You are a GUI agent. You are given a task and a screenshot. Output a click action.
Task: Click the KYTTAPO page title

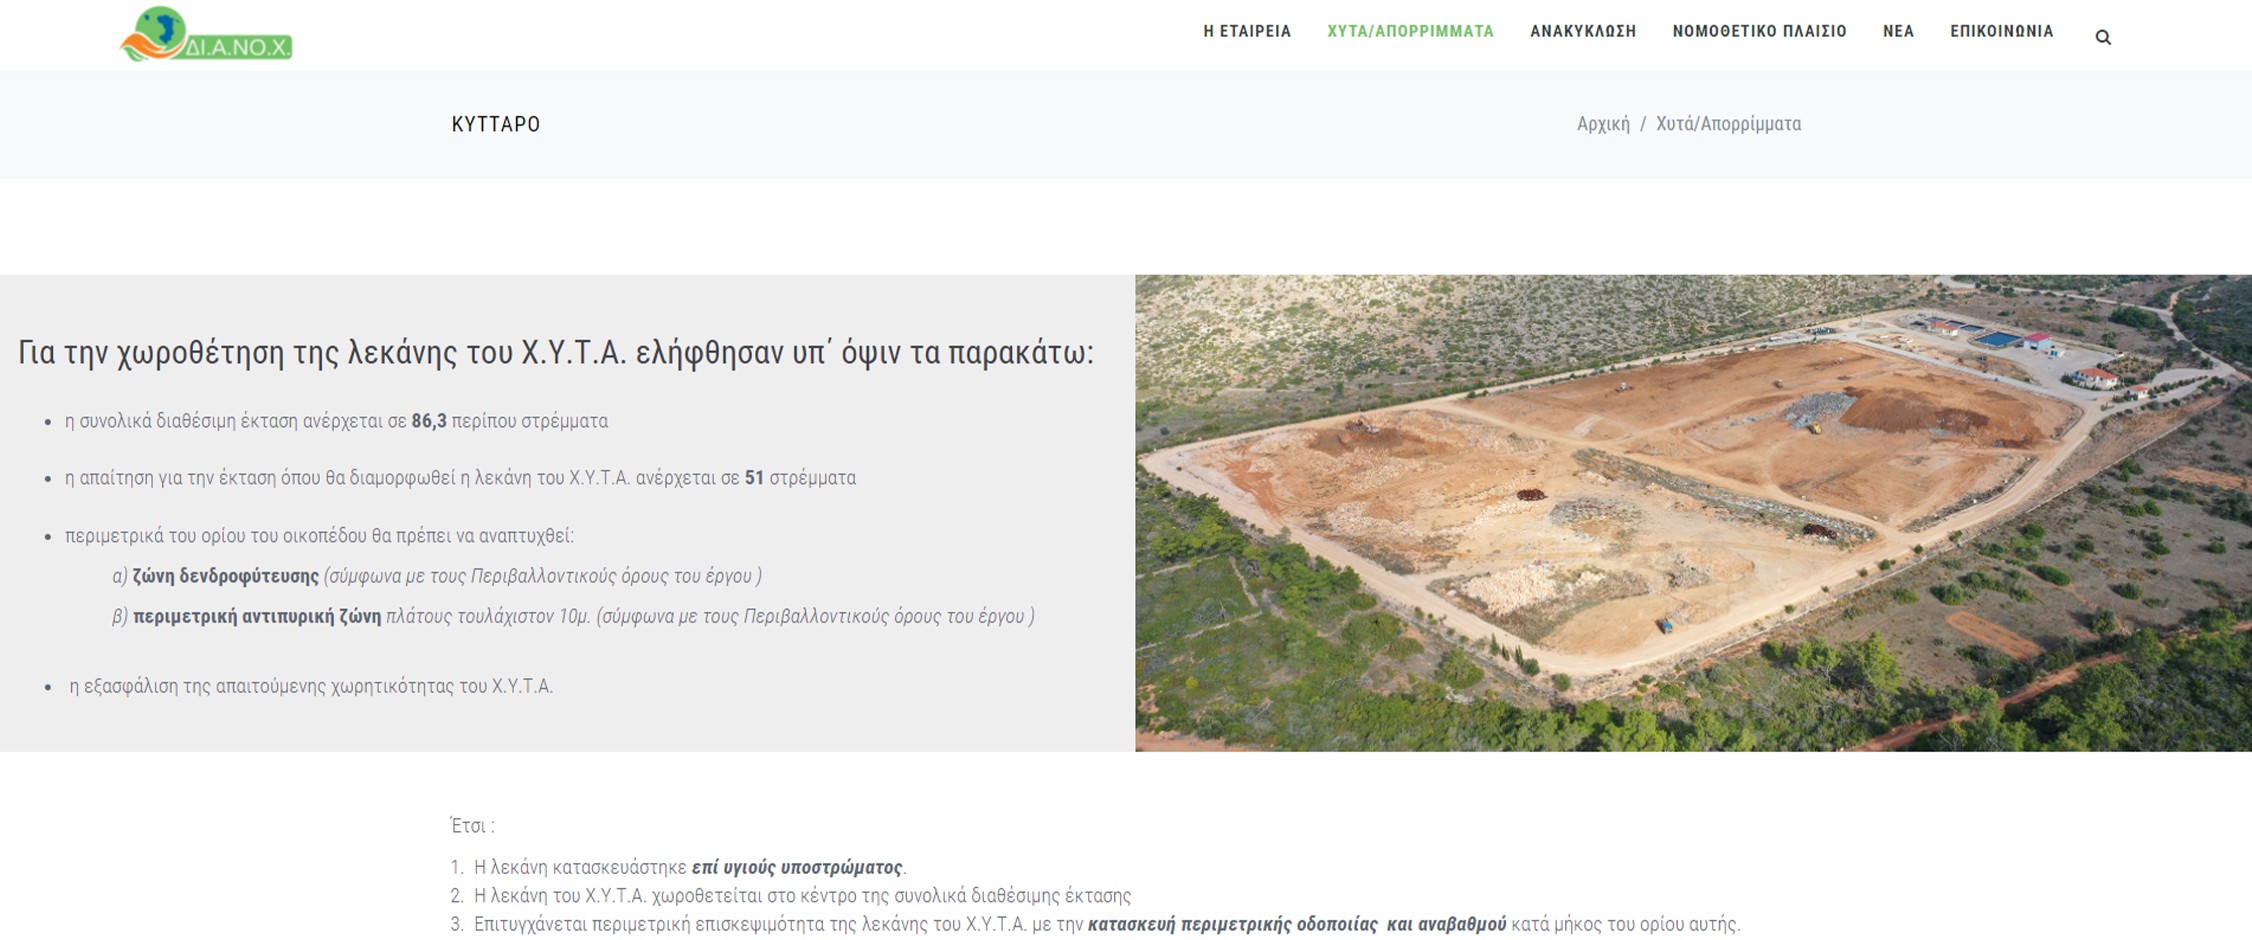(x=495, y=124)
